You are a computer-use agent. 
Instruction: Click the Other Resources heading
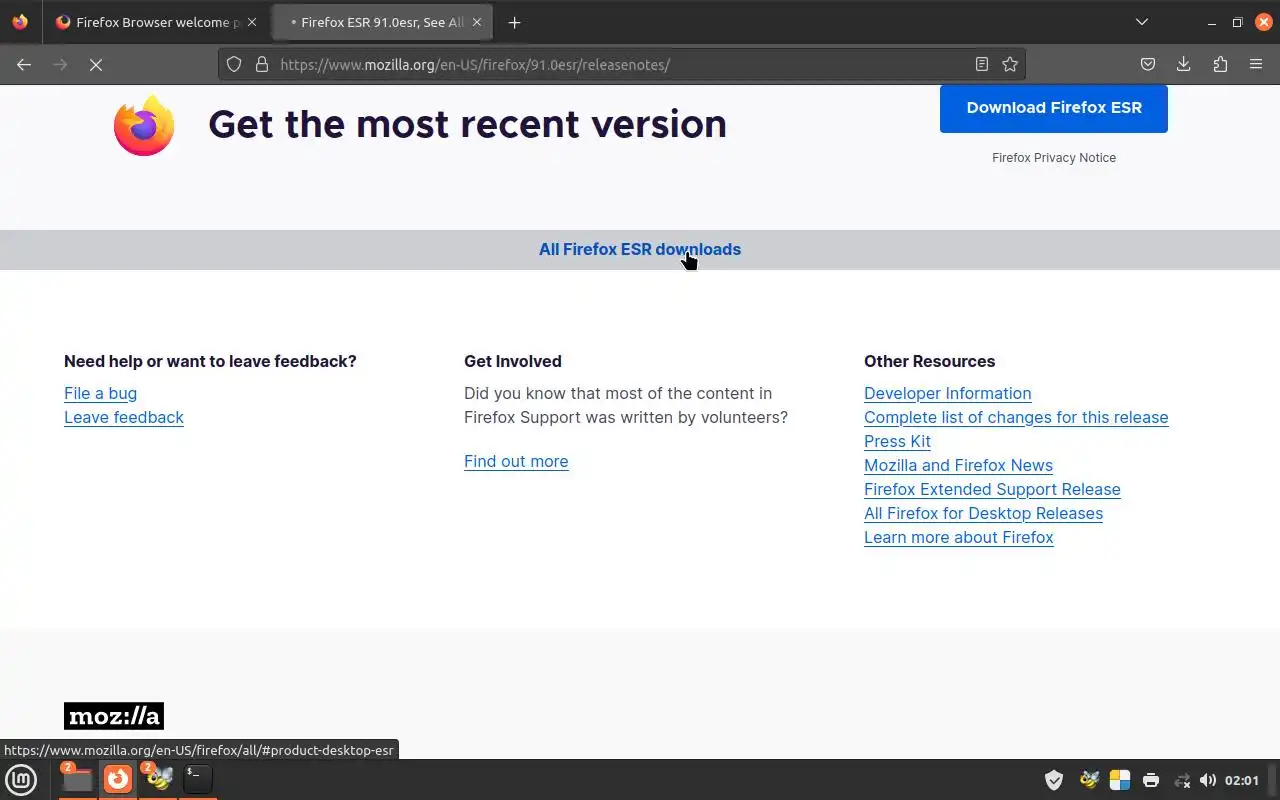(x=929, y=361)
